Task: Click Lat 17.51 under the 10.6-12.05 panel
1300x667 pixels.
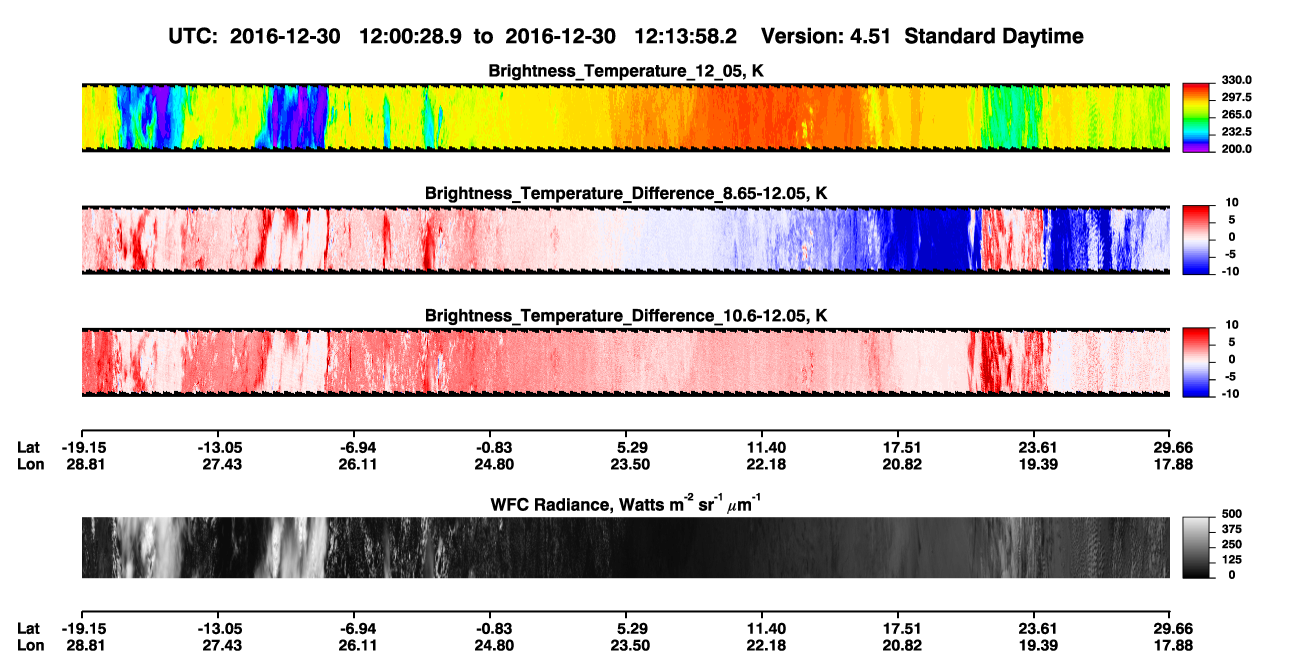Action: click(x=897, y=447)
